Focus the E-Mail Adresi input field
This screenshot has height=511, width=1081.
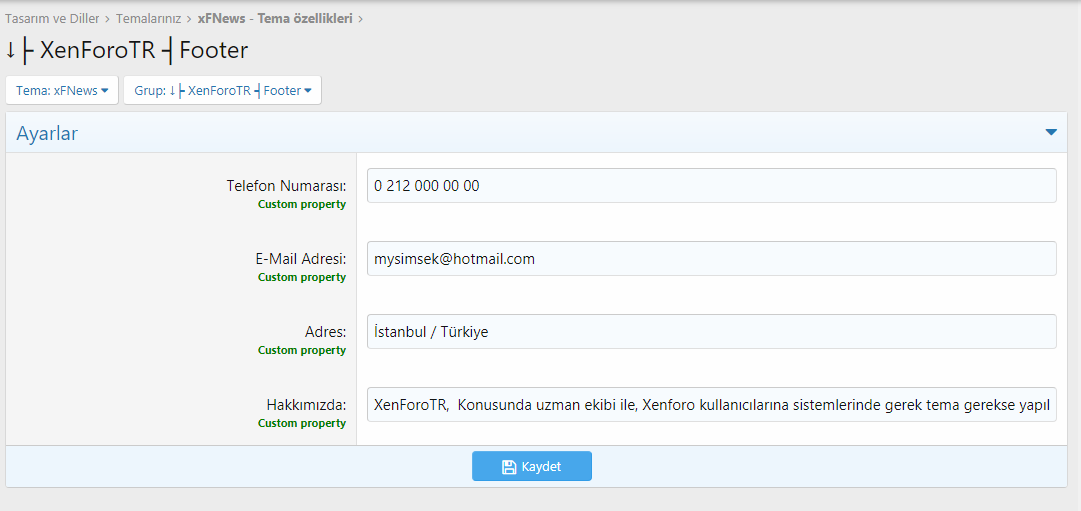[x=711, y=259]
